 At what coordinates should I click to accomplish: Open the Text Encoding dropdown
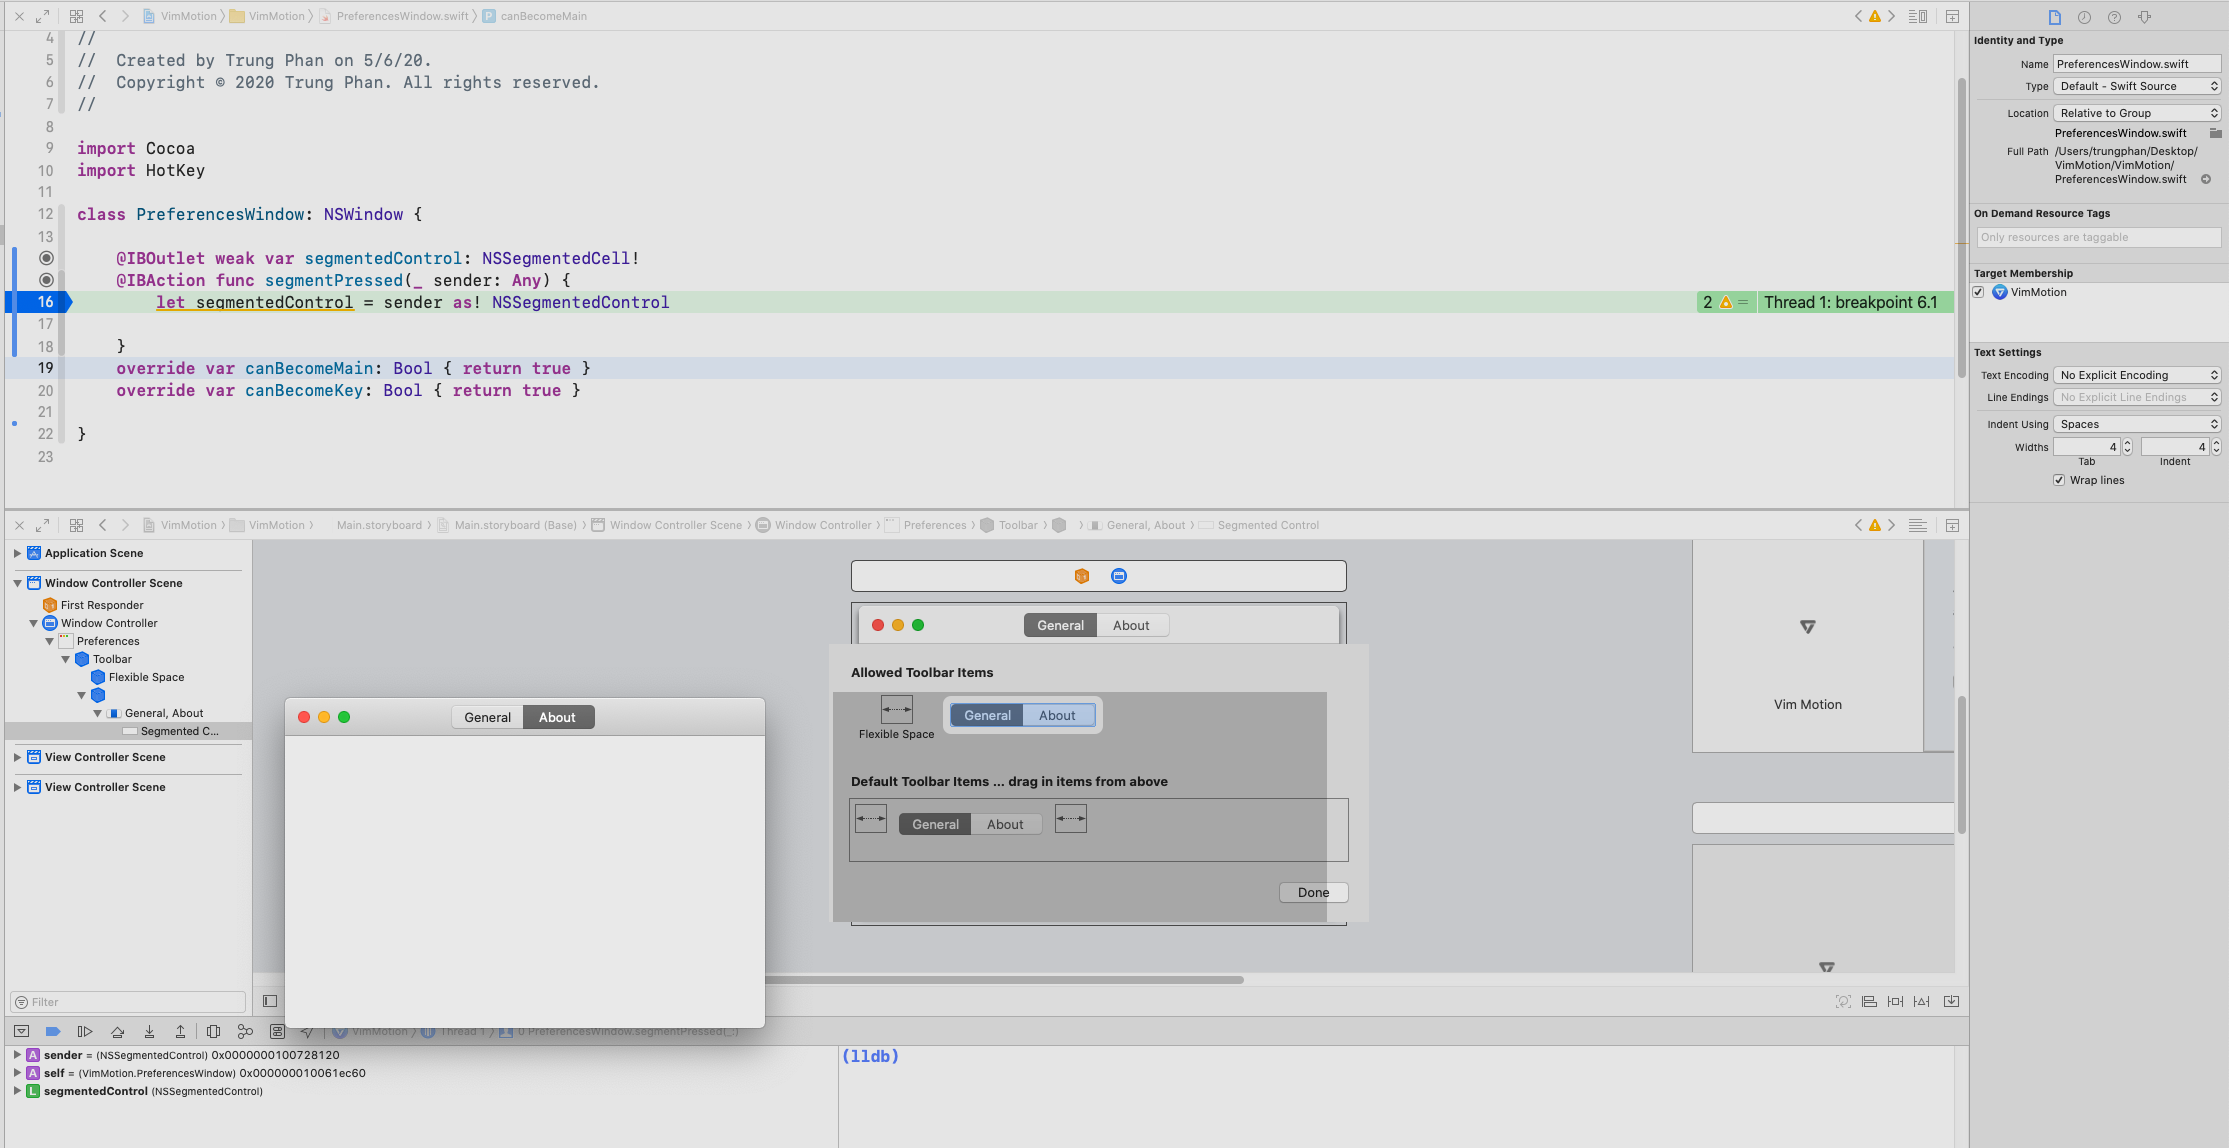pos(2137,375)
